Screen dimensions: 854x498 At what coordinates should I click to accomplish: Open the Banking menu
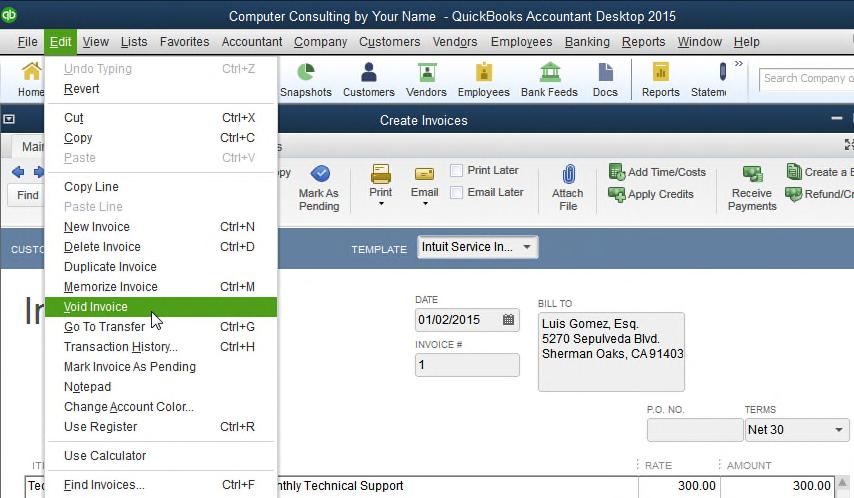point(587,42)
